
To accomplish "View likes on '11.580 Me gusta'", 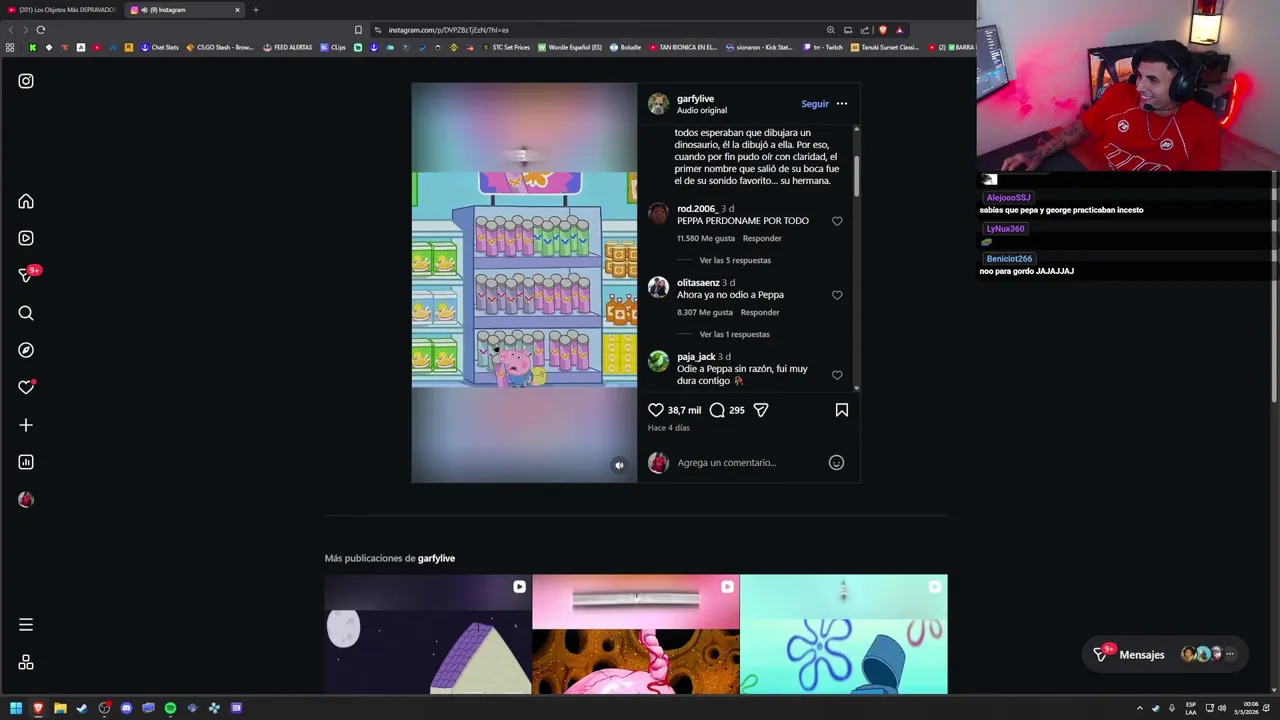I will (x=706, y=238).
